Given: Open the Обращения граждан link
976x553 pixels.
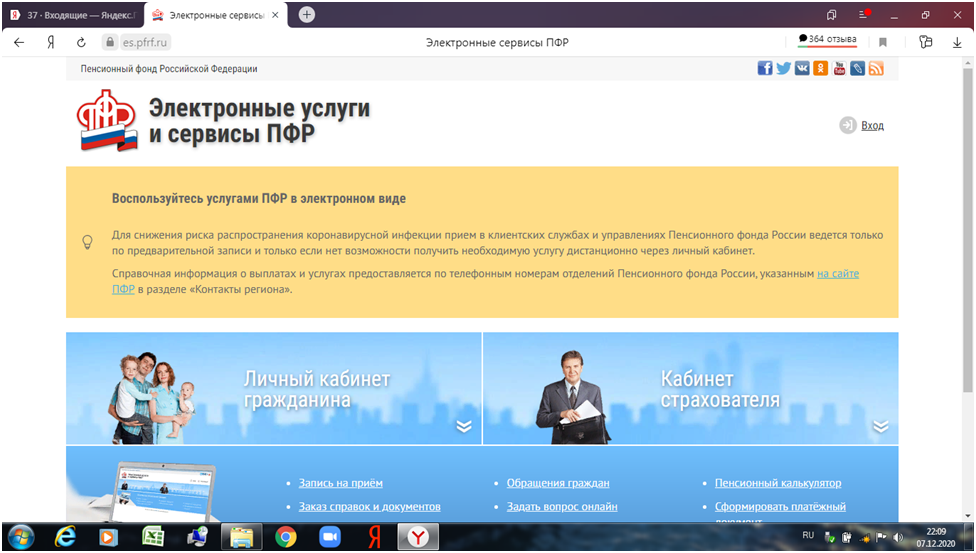Looking at the screenshot, I should click(558, 483).
